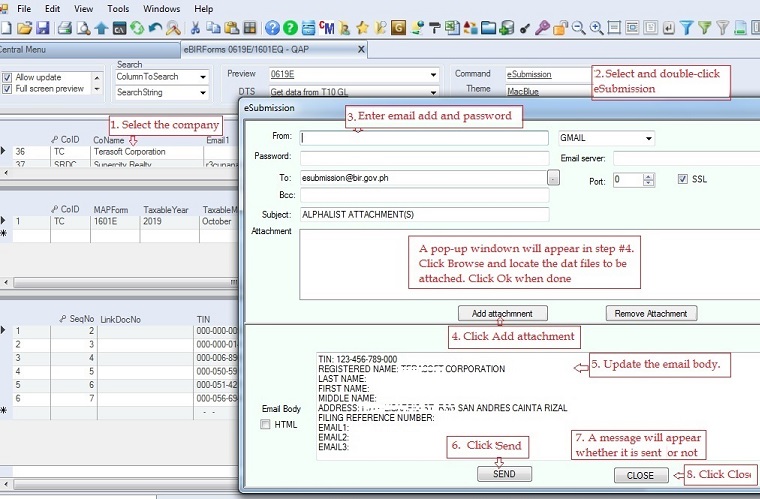Image resolution: width=760 pixels, height=499 pixels.
Task: Click the eSubmission command link
Action: (x=529, y=74)
